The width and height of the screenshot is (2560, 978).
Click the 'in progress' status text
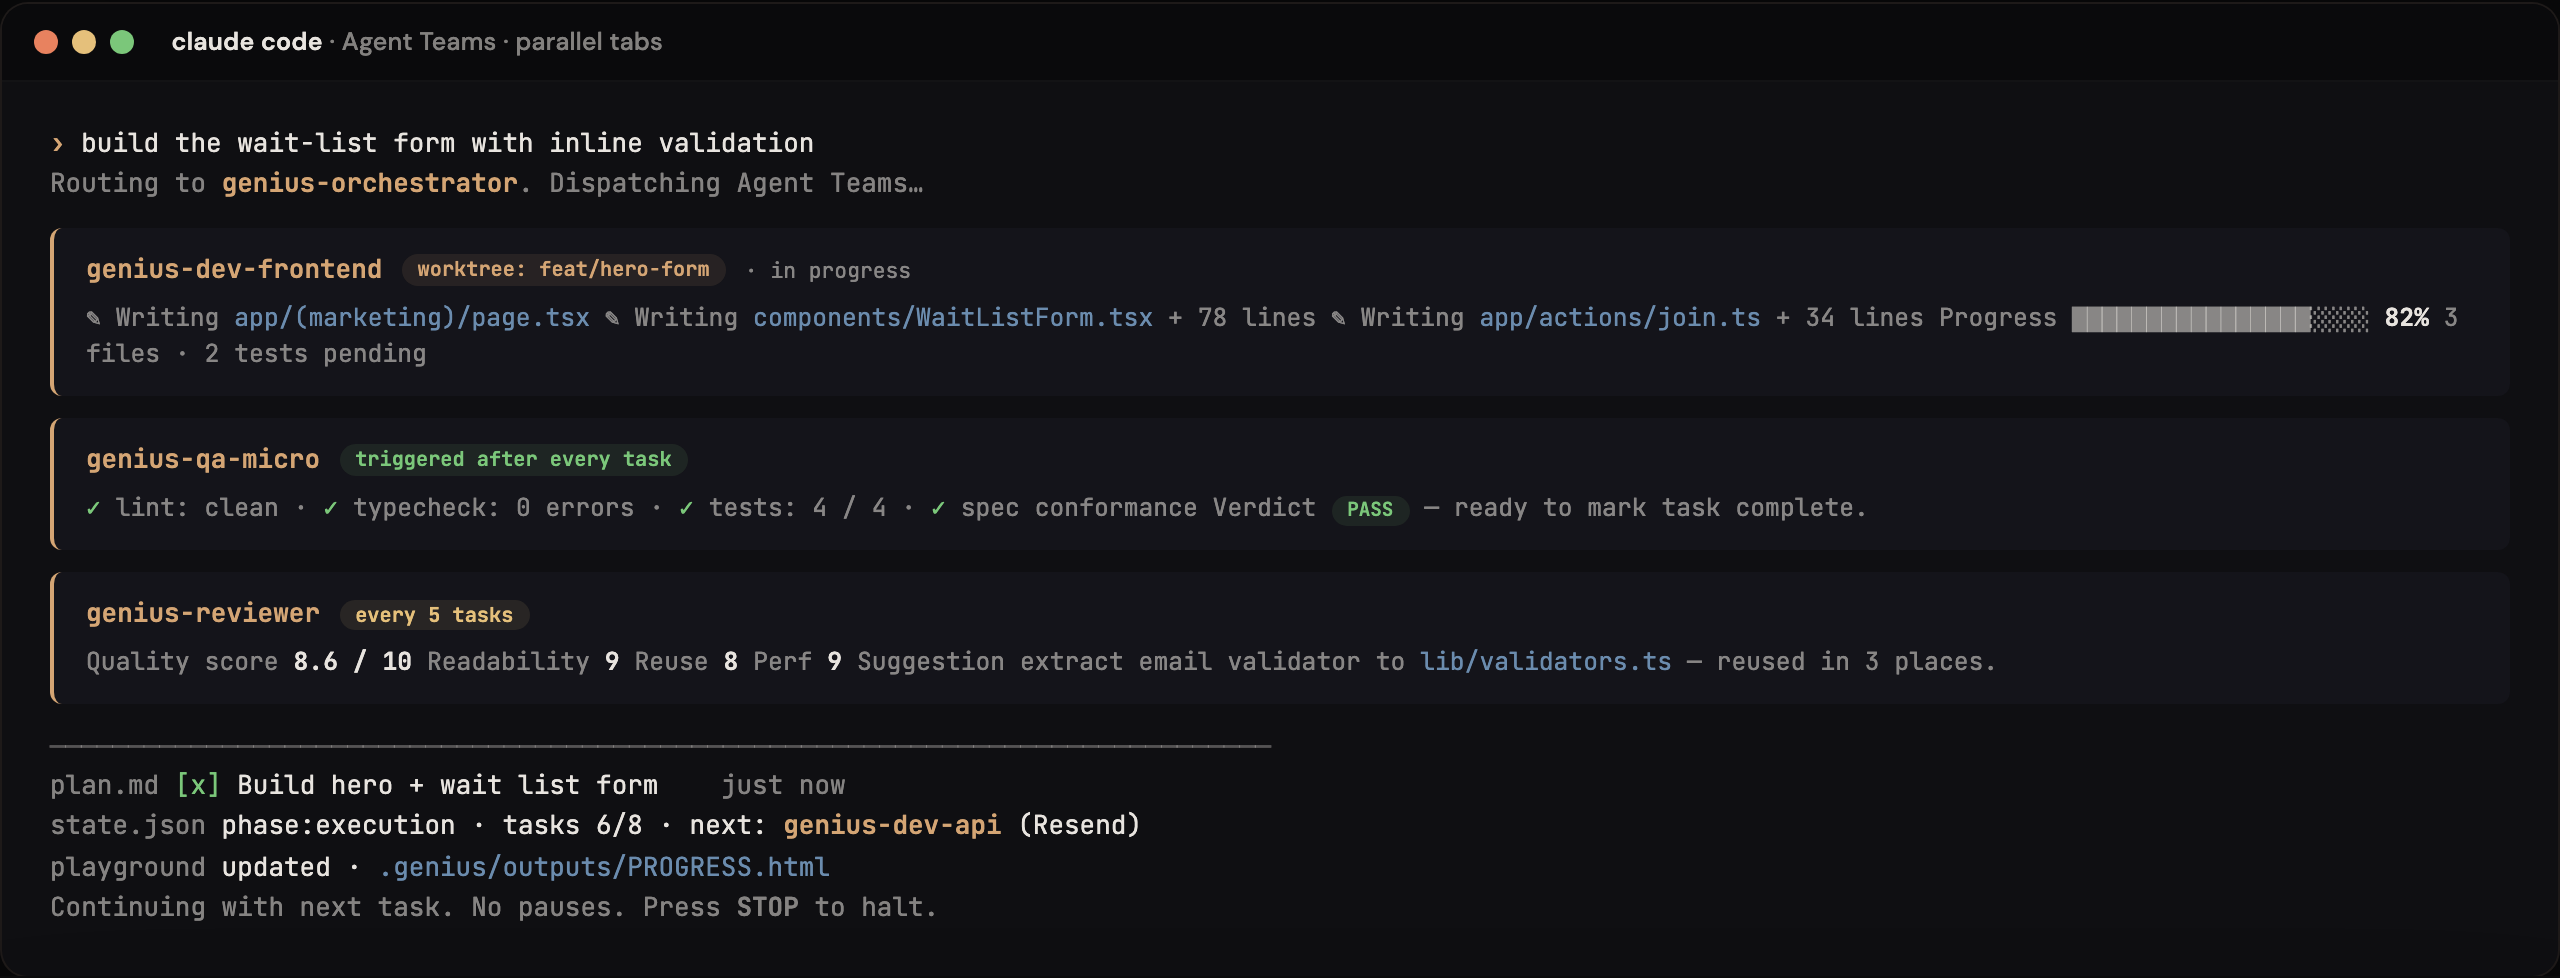point(840,271)
